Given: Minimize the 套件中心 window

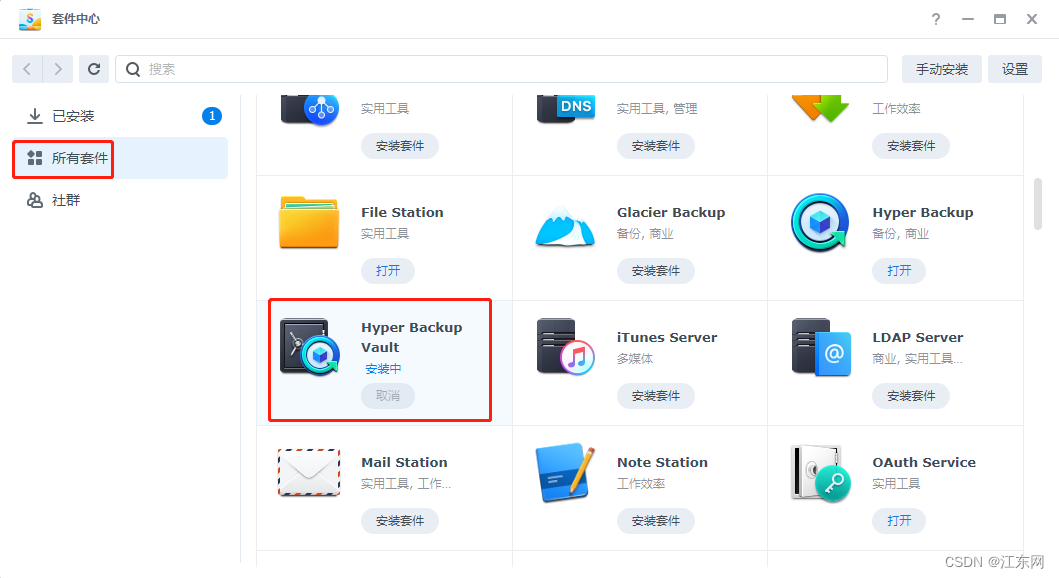Looking at the screenshot, I should pos(968,19).
